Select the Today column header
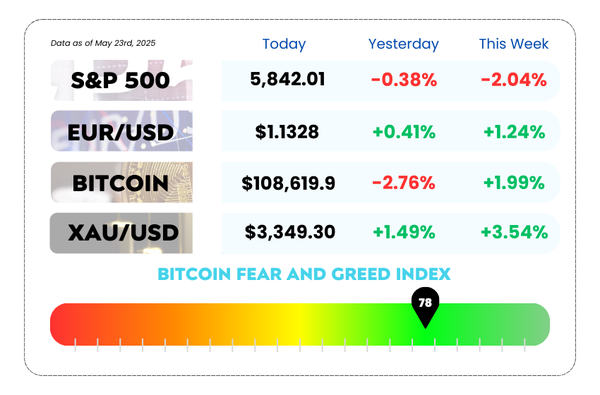Screen dimensions: 600x395 point(284,44)
